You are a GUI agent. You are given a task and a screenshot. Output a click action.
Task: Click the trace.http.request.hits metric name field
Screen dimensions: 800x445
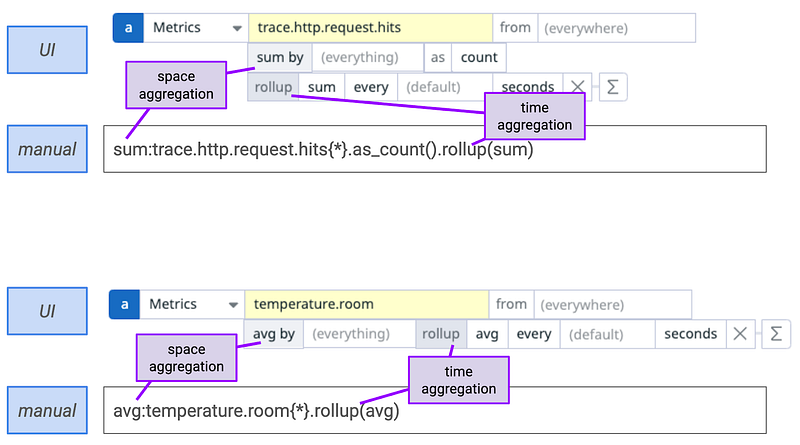coord(370,28)
